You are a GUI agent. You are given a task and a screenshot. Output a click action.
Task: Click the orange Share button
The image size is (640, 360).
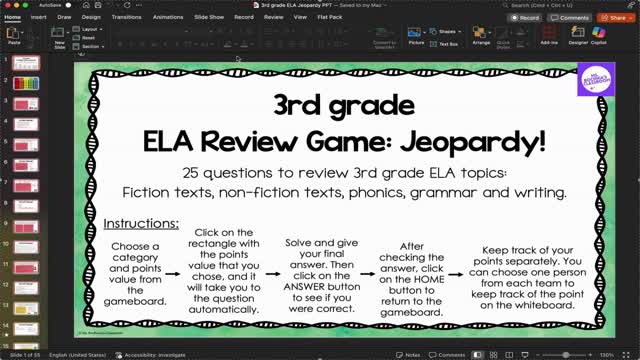point(616,18)
